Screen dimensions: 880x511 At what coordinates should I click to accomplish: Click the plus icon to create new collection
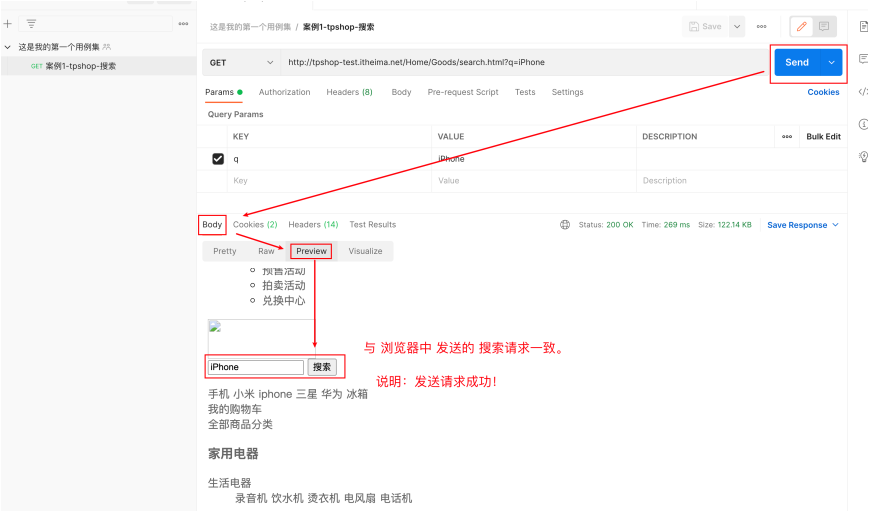point(7,24)
